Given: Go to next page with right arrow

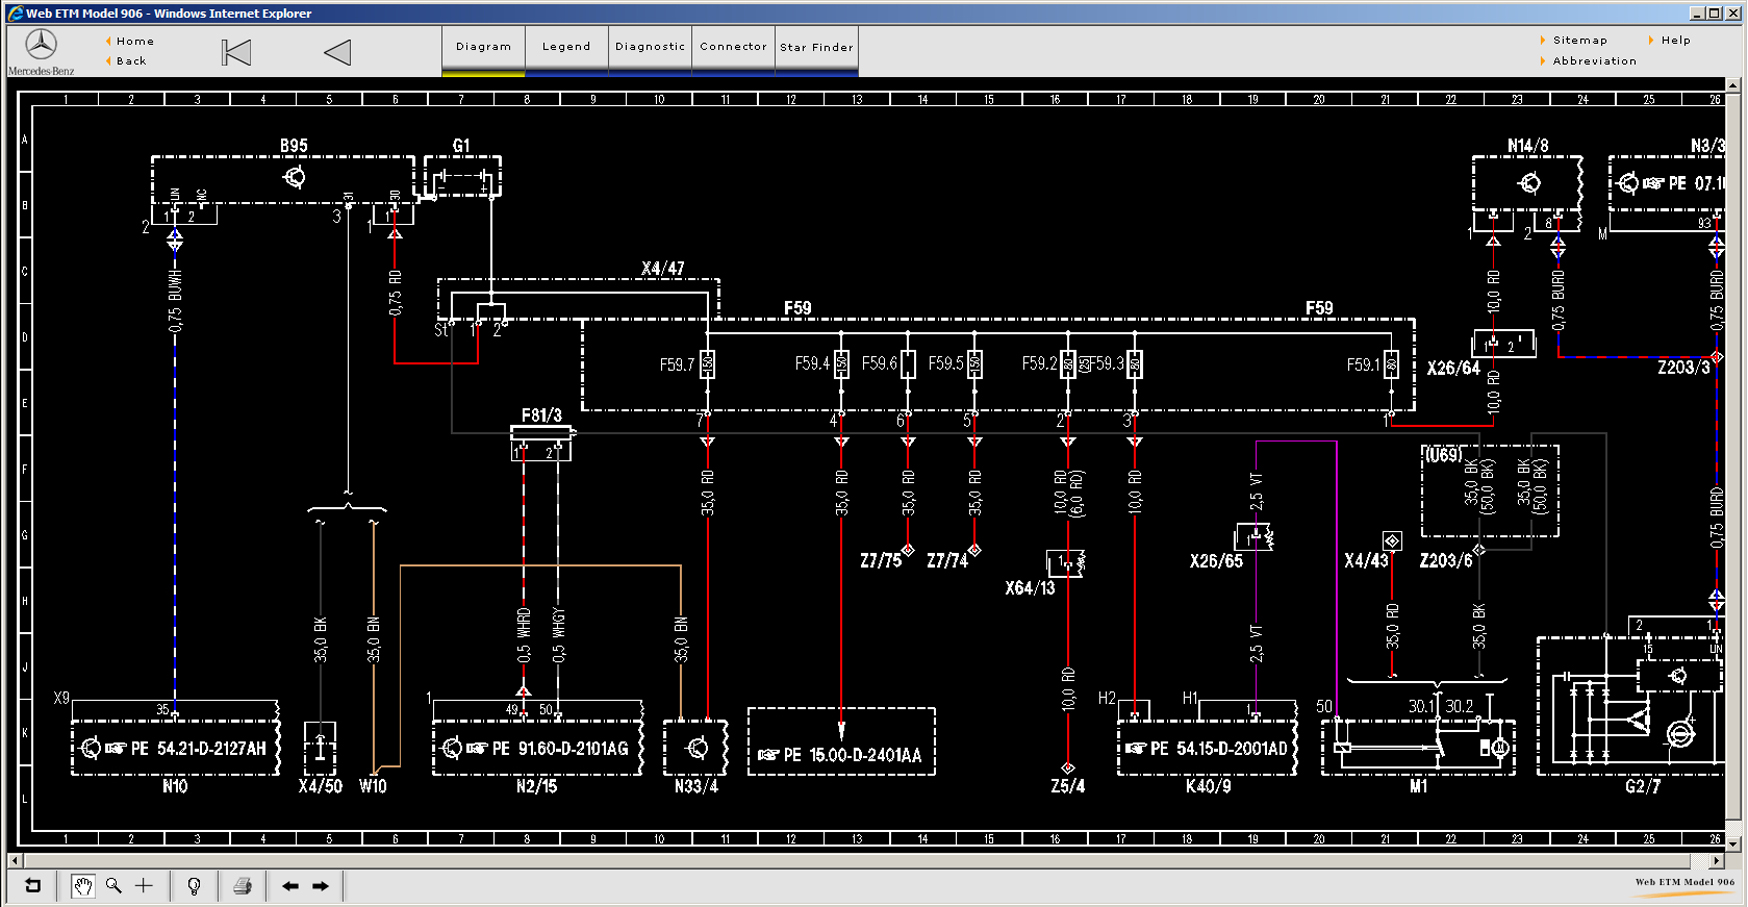Looking at the screenshot, I should coord(321,886).
